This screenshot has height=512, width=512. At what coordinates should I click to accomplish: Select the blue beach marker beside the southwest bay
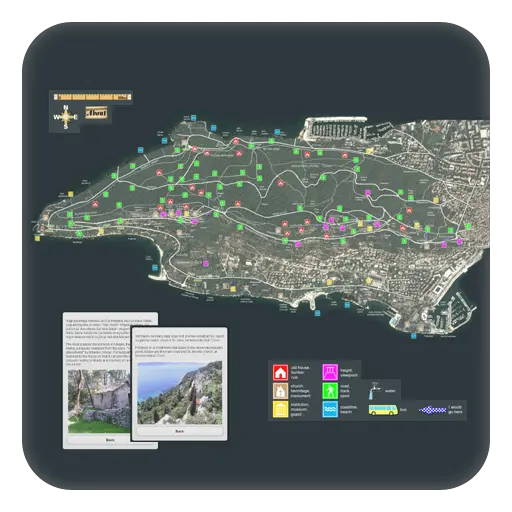click(155, 267)
